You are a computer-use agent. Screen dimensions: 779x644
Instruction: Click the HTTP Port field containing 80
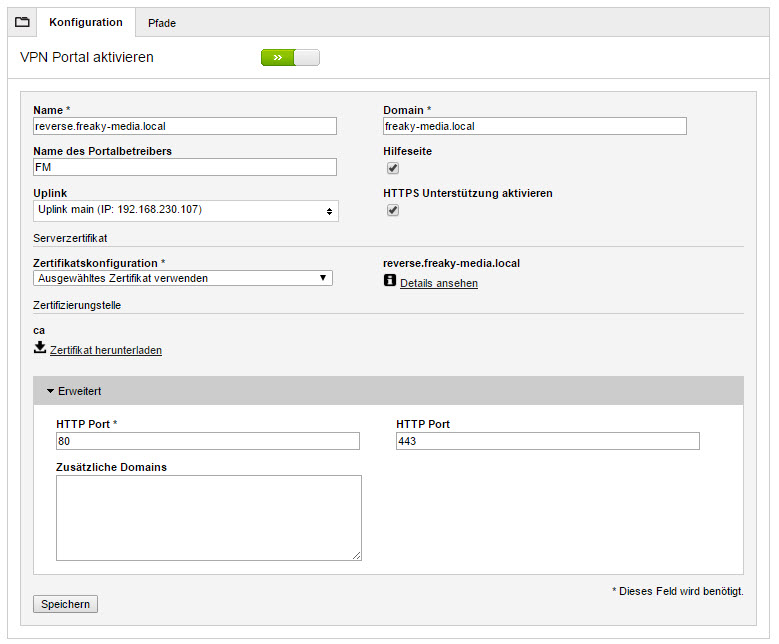click(x=208, y=441)
